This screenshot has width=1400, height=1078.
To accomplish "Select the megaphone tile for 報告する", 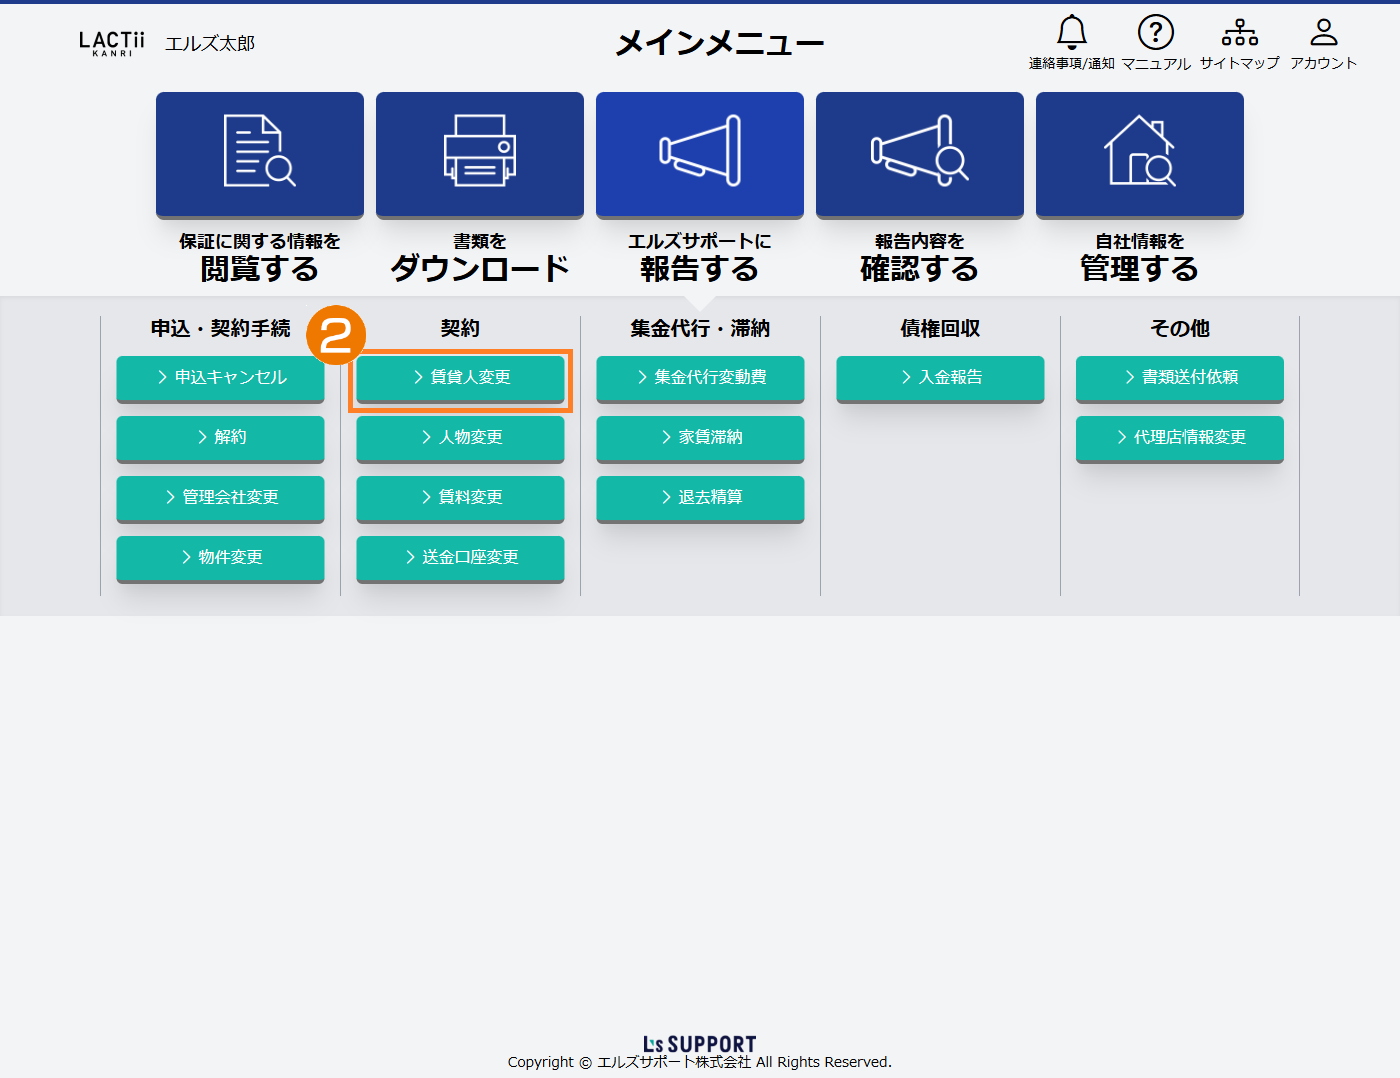I will click(x=700, y=154).
